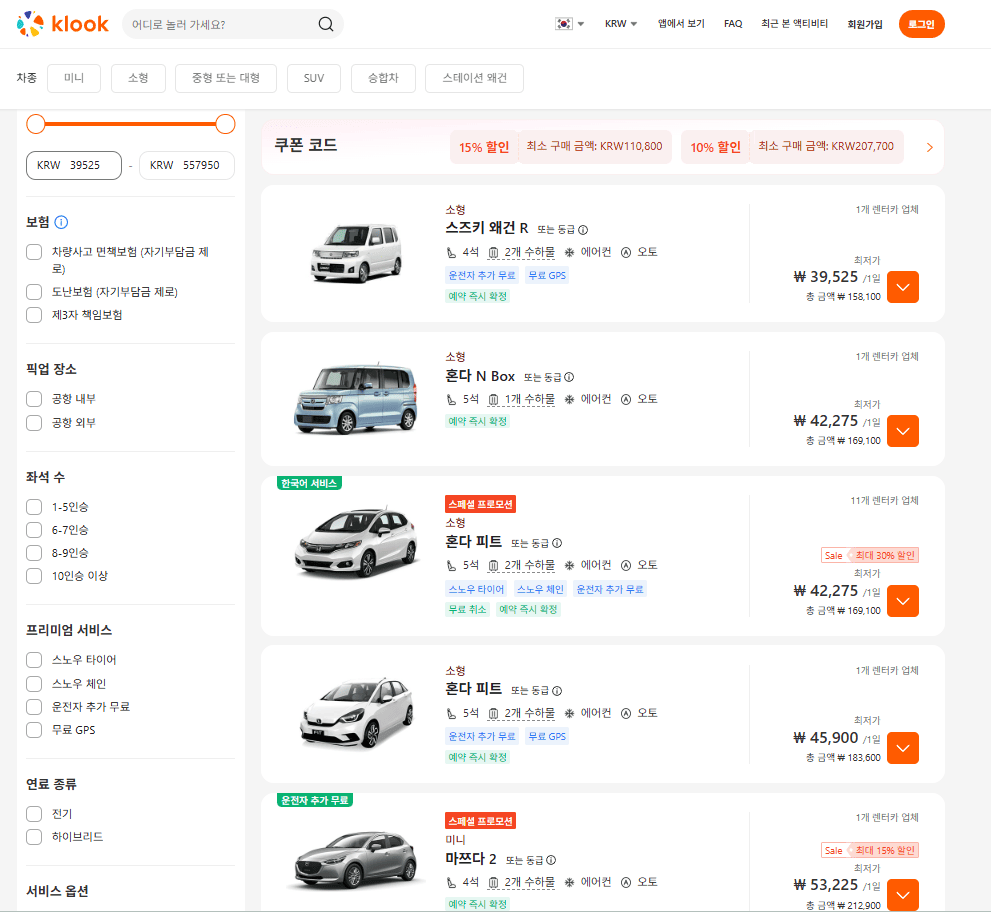Check 스노우 타이어 premium service
The height and width of the screenshot is (912, 991).
34,660
